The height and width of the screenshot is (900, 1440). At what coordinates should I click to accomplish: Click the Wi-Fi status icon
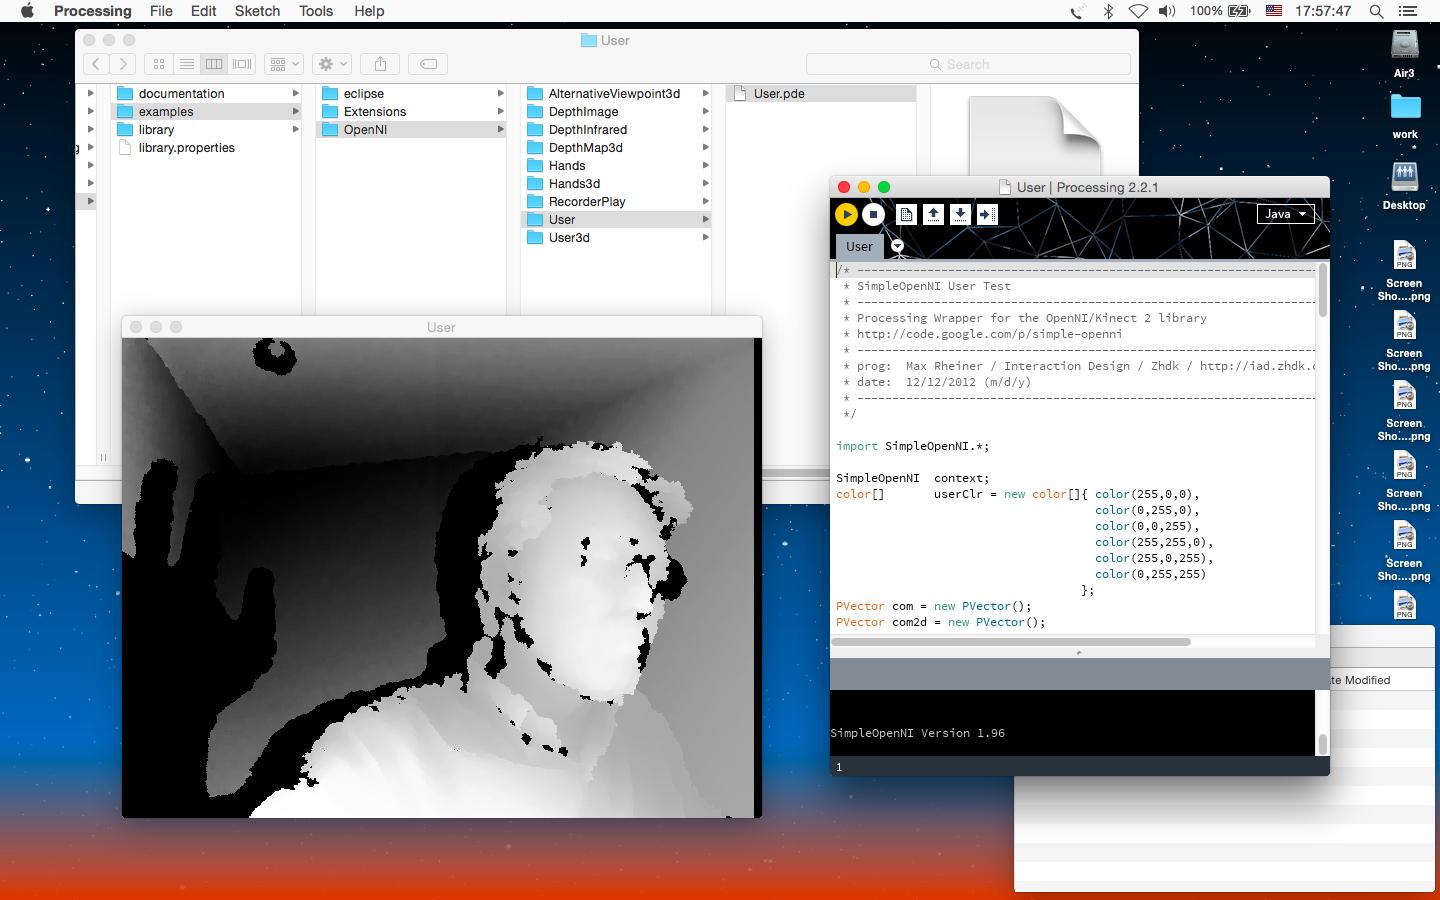coord(1138,11)
